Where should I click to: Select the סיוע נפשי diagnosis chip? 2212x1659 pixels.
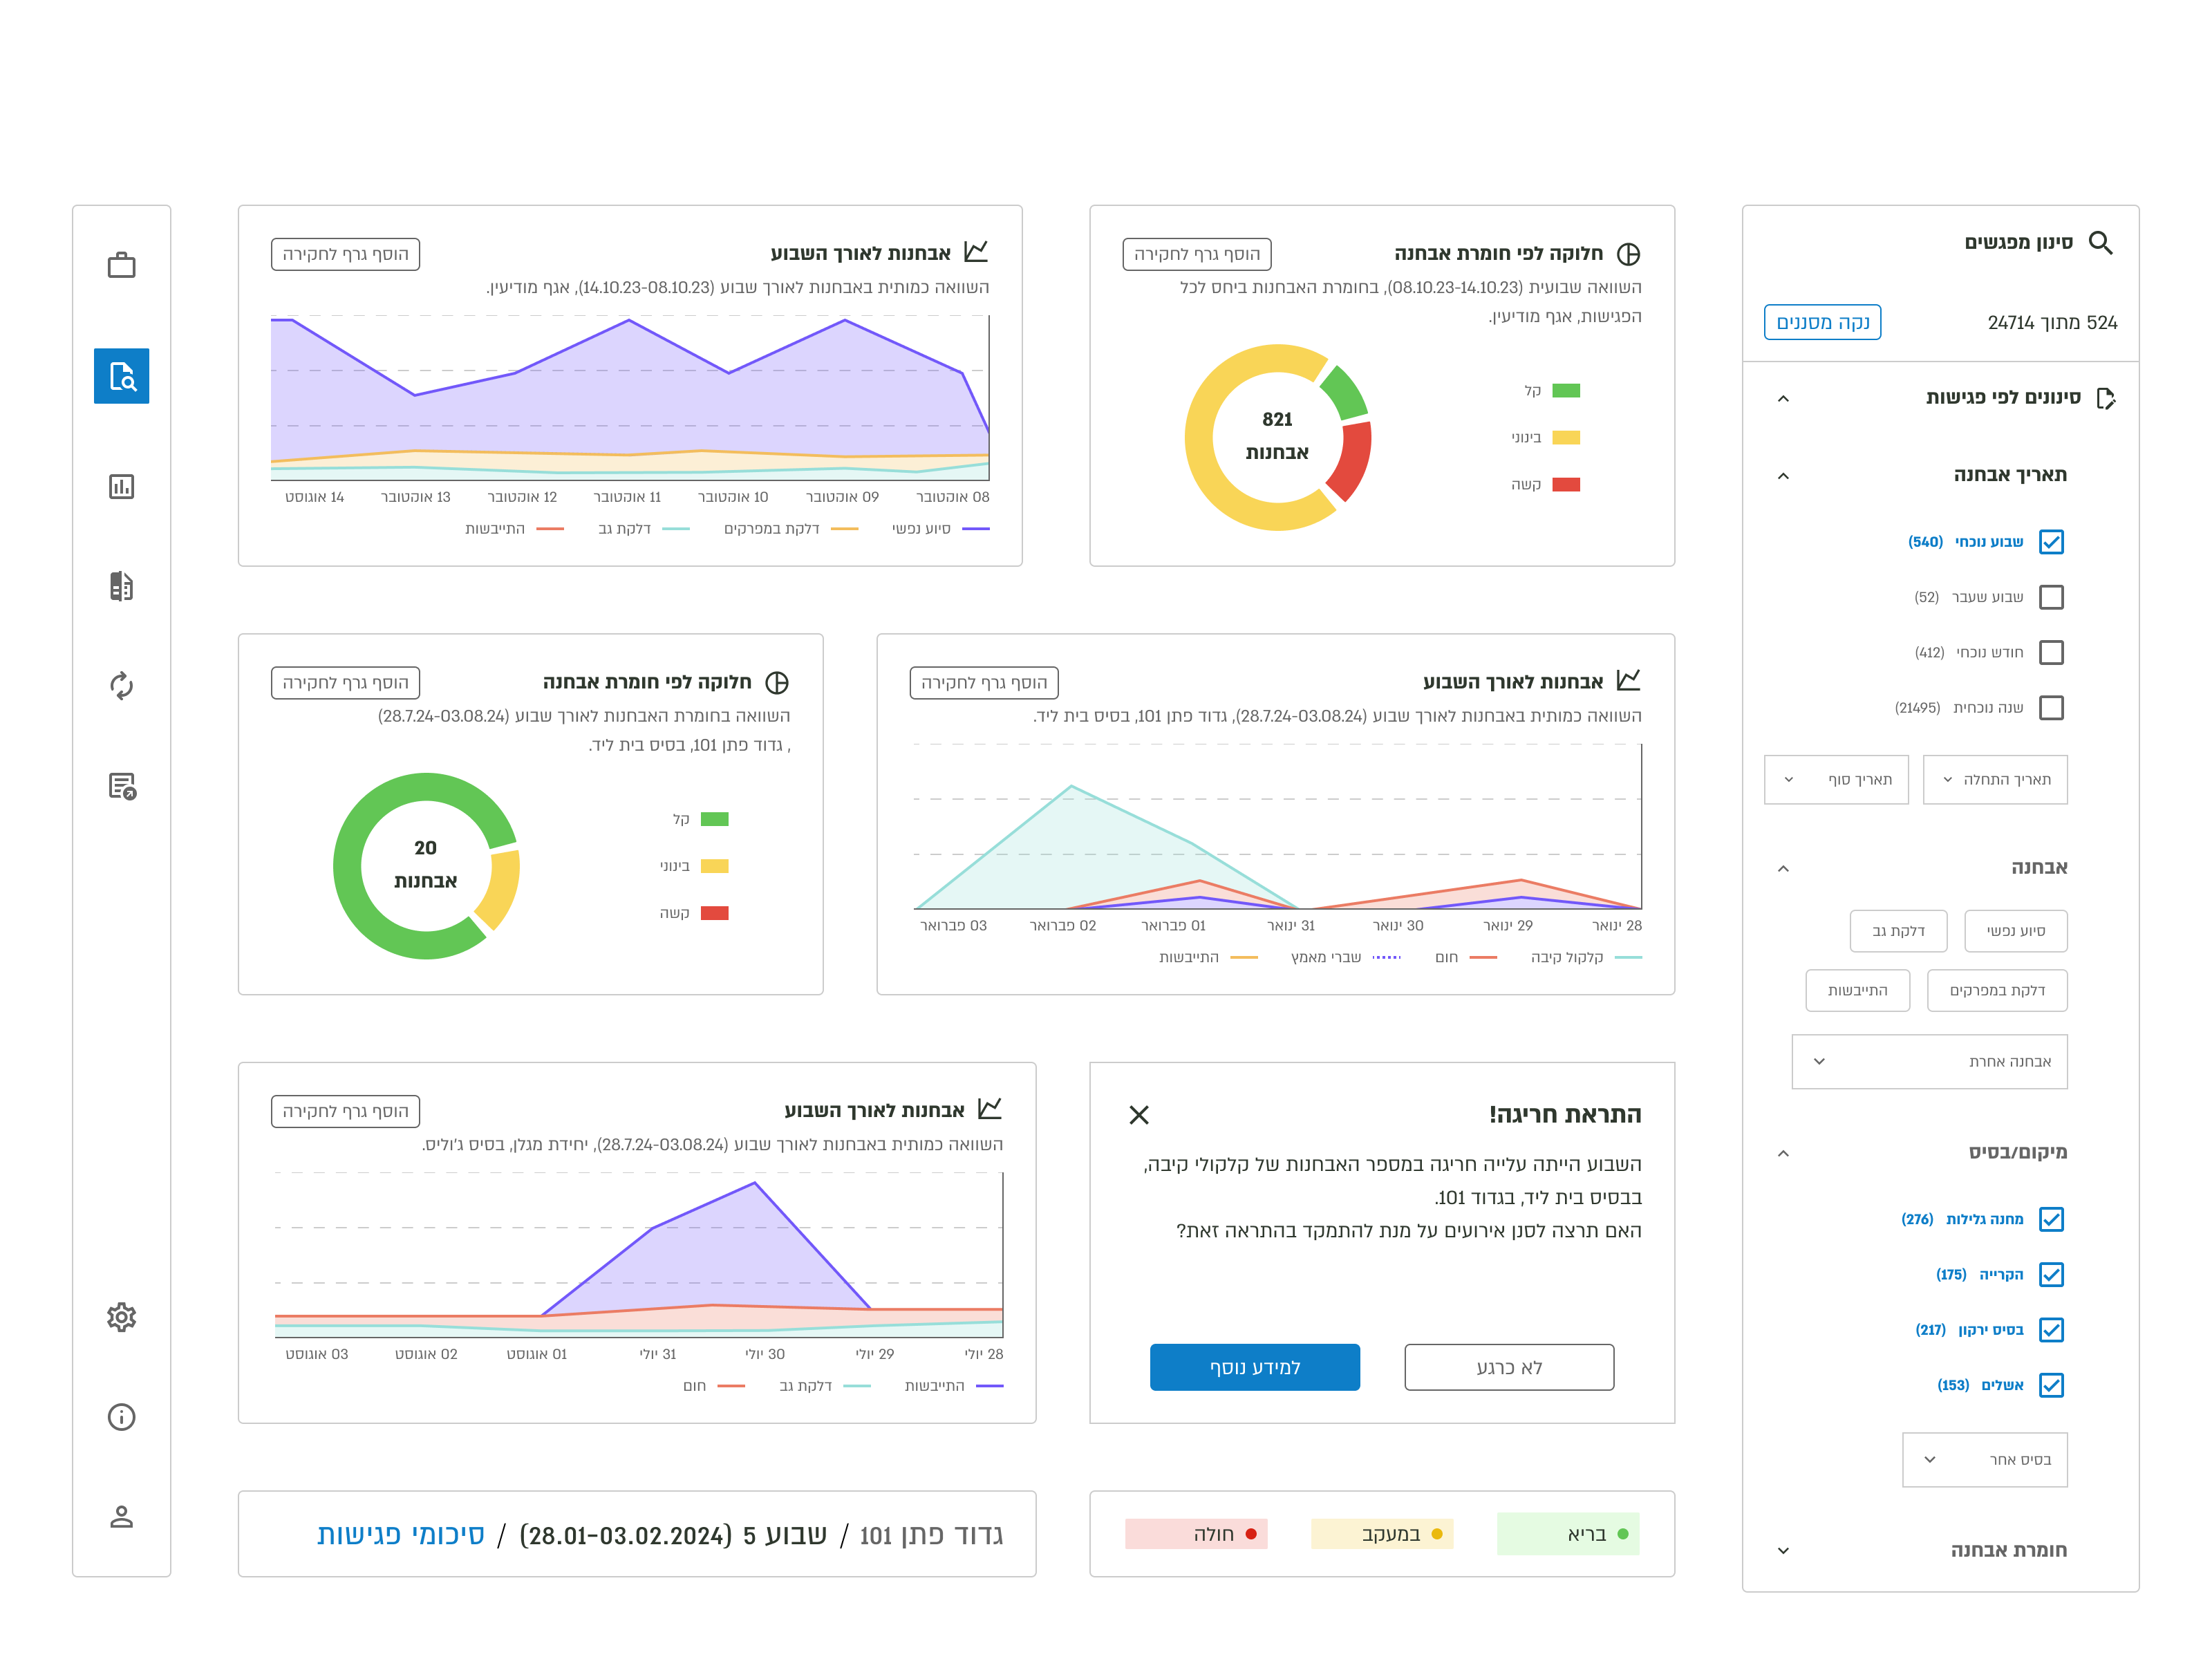2015,931
